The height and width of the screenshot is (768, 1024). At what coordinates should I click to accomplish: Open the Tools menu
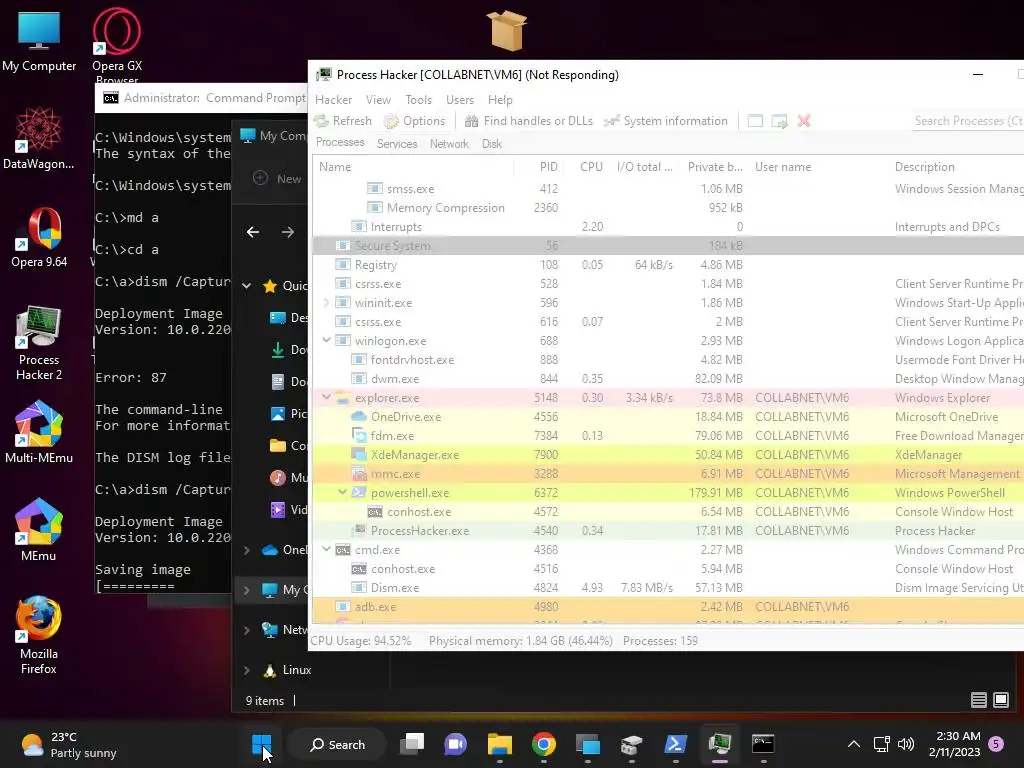coord(418,100)
